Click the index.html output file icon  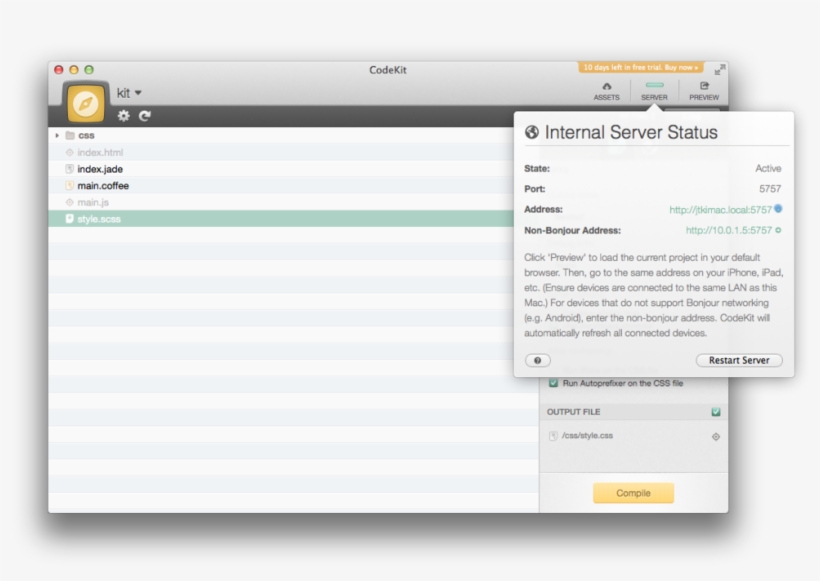70,152
